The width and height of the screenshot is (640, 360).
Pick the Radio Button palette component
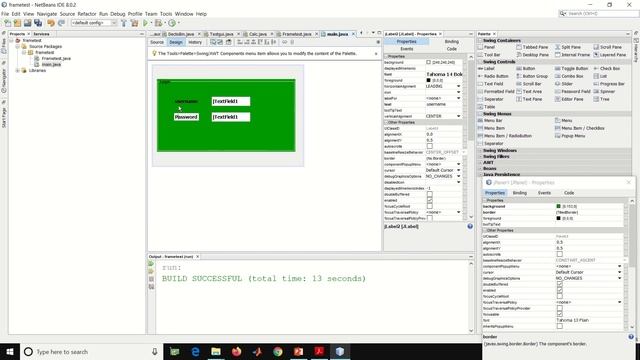pos(493,76)
